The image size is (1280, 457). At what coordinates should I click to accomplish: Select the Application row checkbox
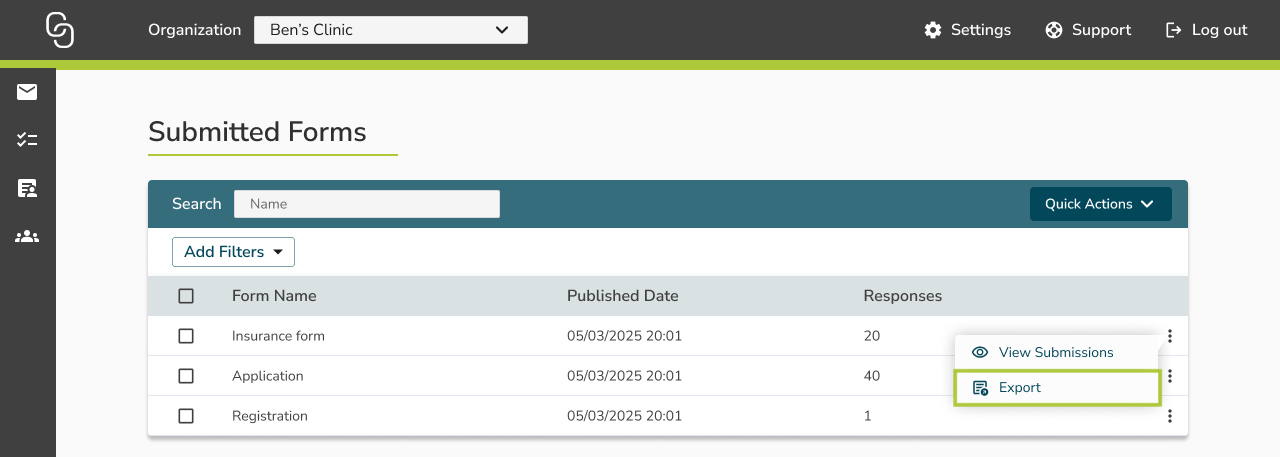pos(186,376)
